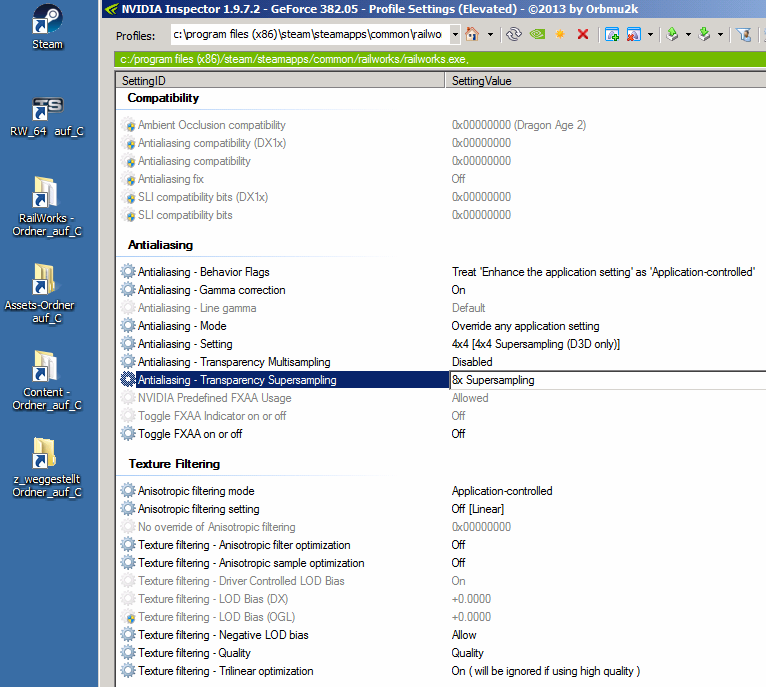766x687 pixels.
Task: Click the window icon with the red X
Action: click(634, 34)
